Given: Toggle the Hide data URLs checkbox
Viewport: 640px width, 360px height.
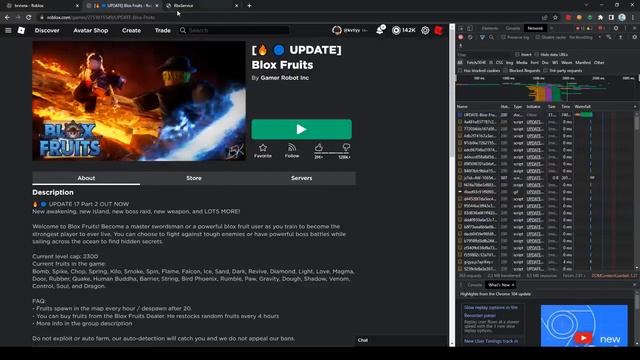Looking at the screenshot, I should click(536, 54).
